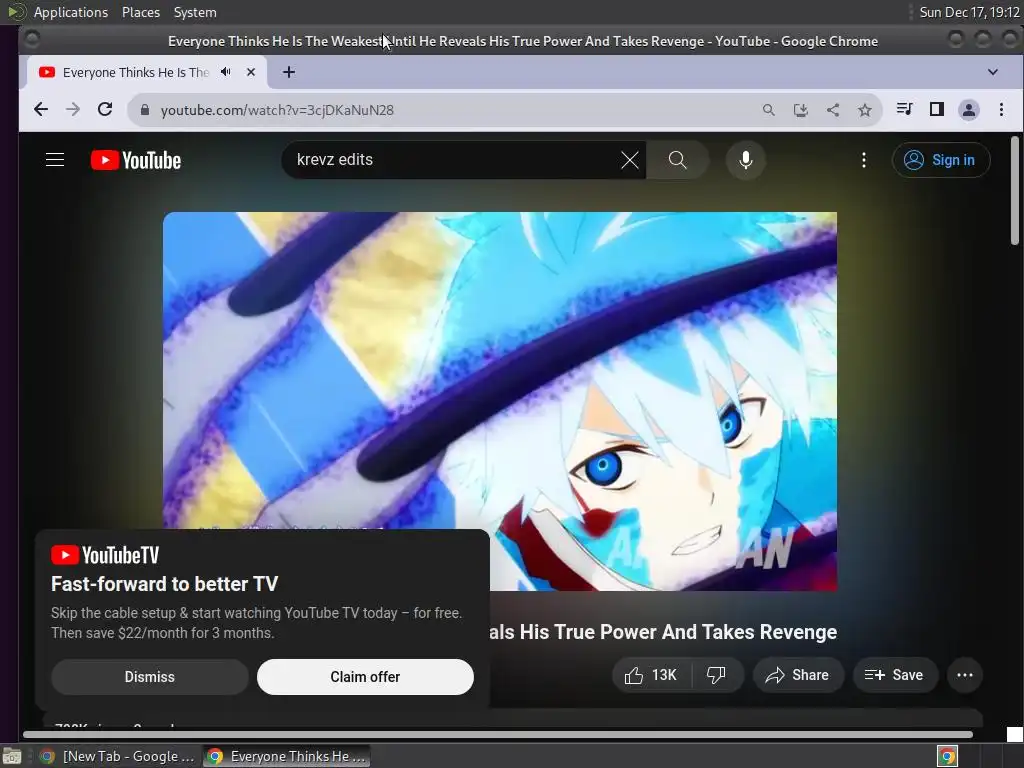Go forward using Chrome's forward arrow
The image size is (1024, 768).
72,110
